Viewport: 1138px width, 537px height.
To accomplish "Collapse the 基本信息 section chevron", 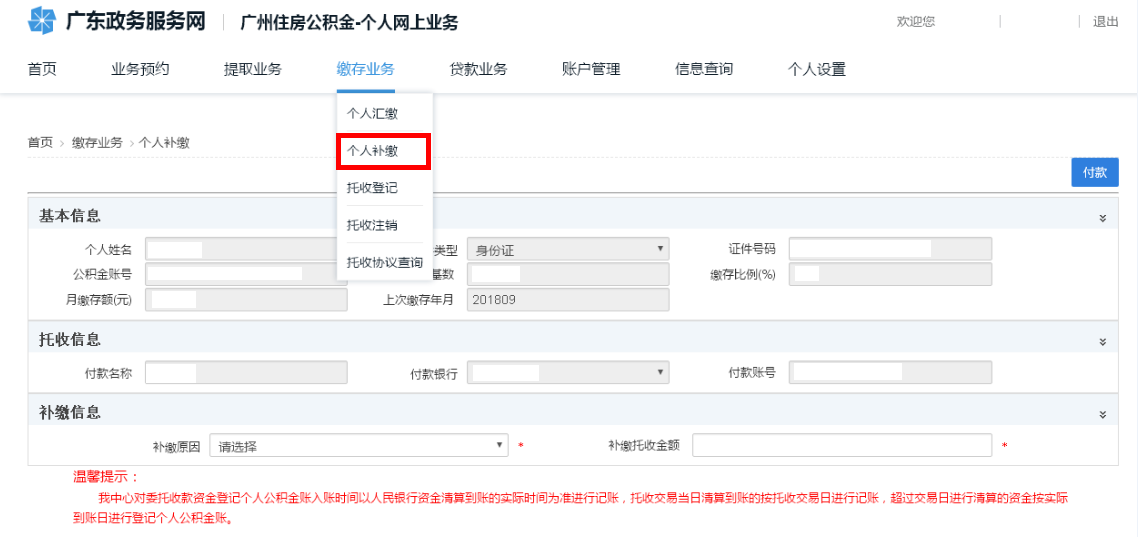I will (x=1103, y=217).
